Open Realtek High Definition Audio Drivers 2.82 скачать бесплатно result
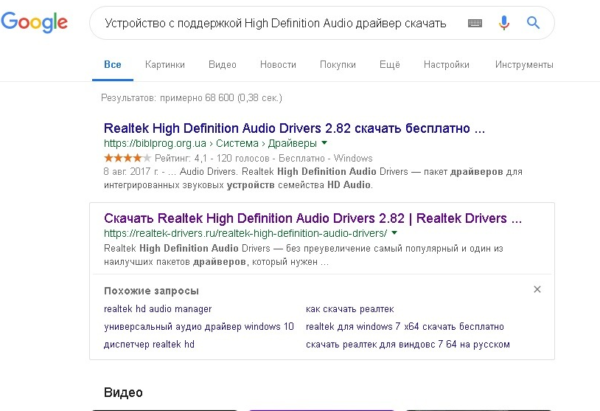The width and height of the screenshot is (600, 411). coord(294,128)
